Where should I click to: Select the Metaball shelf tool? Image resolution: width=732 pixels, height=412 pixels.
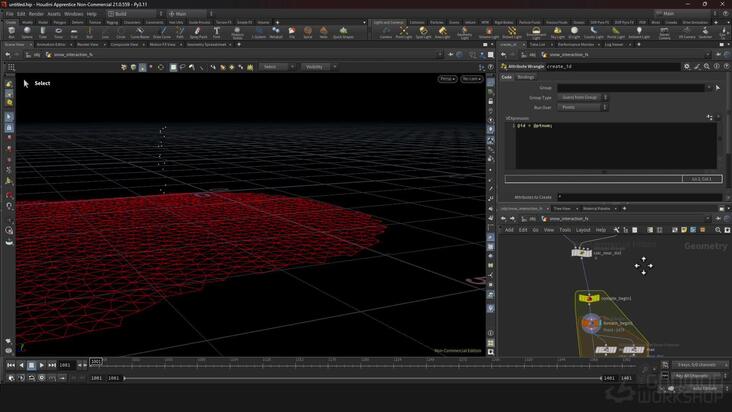276,32
